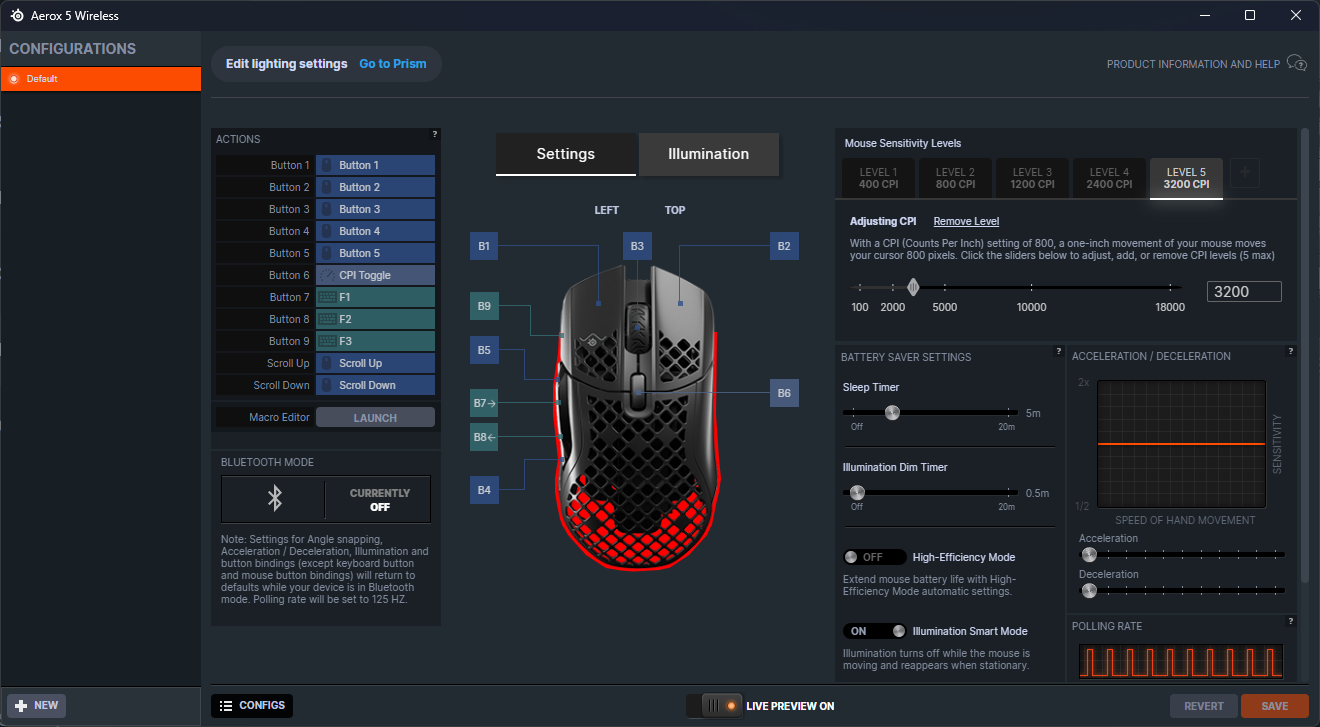The width and height of the screenshot is (1320, 727).
Task: Open Button 8 F2 binding dropdown
Action: click(375, 319)
